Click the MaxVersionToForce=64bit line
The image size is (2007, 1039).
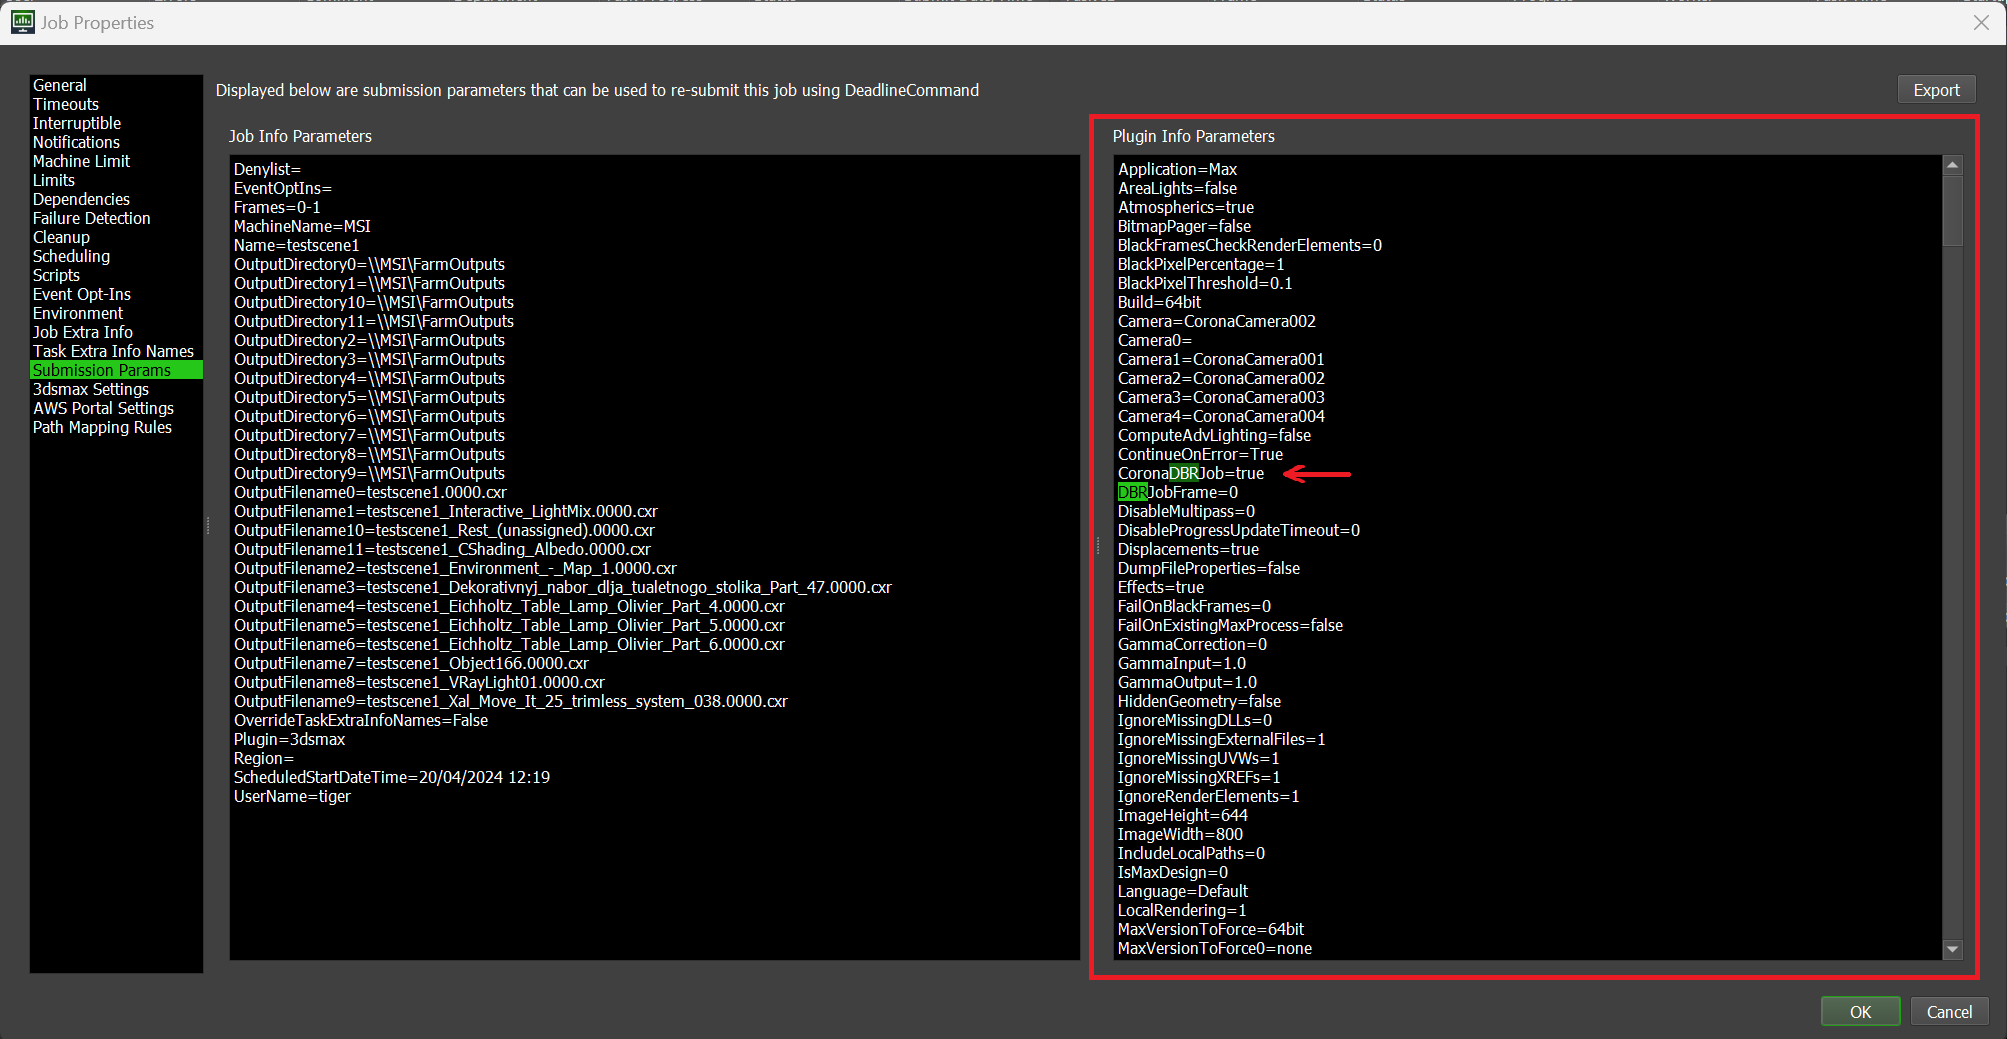[x=1211, y=929]
